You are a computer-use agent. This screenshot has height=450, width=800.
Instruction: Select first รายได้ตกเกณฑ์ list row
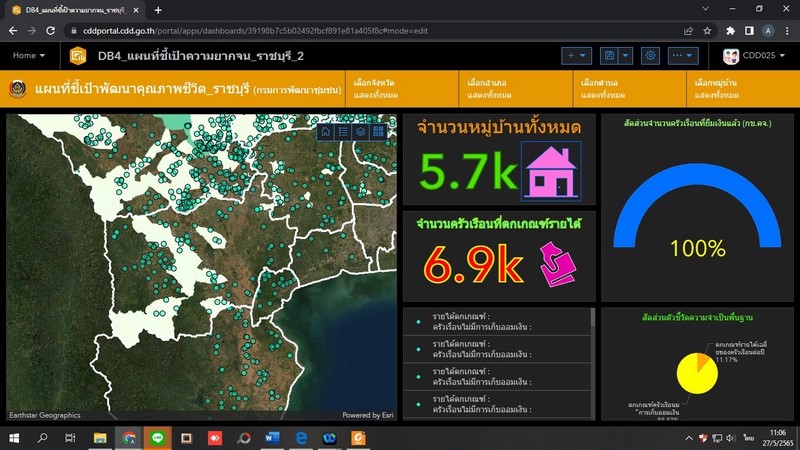coord(497,322)
